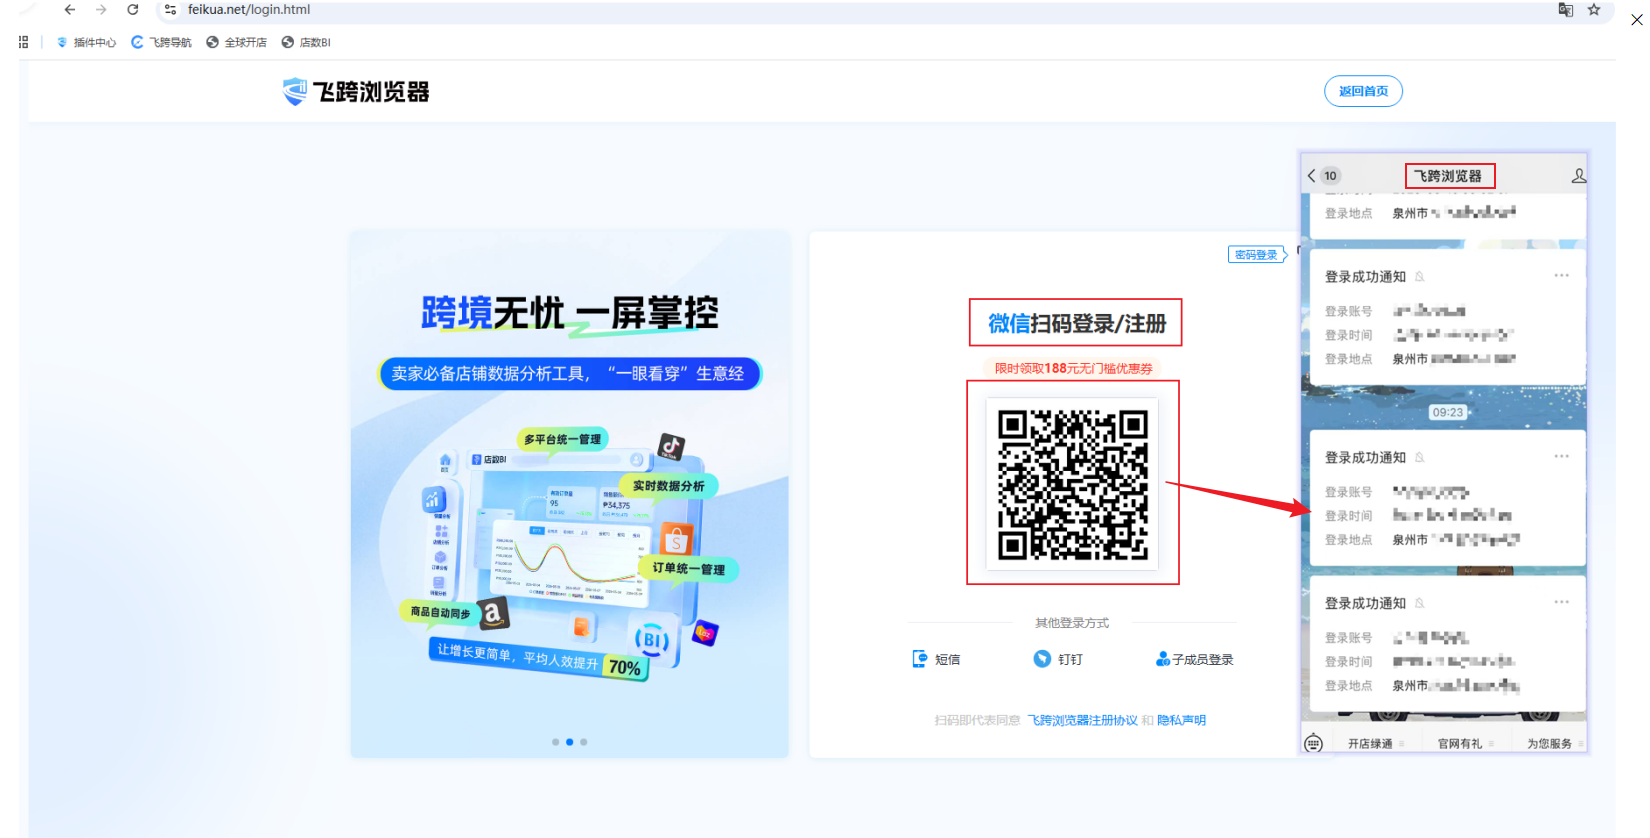Open the 跨境无忧 一屏掌控 promotional banner
The image size is (1650, 838).
pyautogui.click(x=569, y=494)
